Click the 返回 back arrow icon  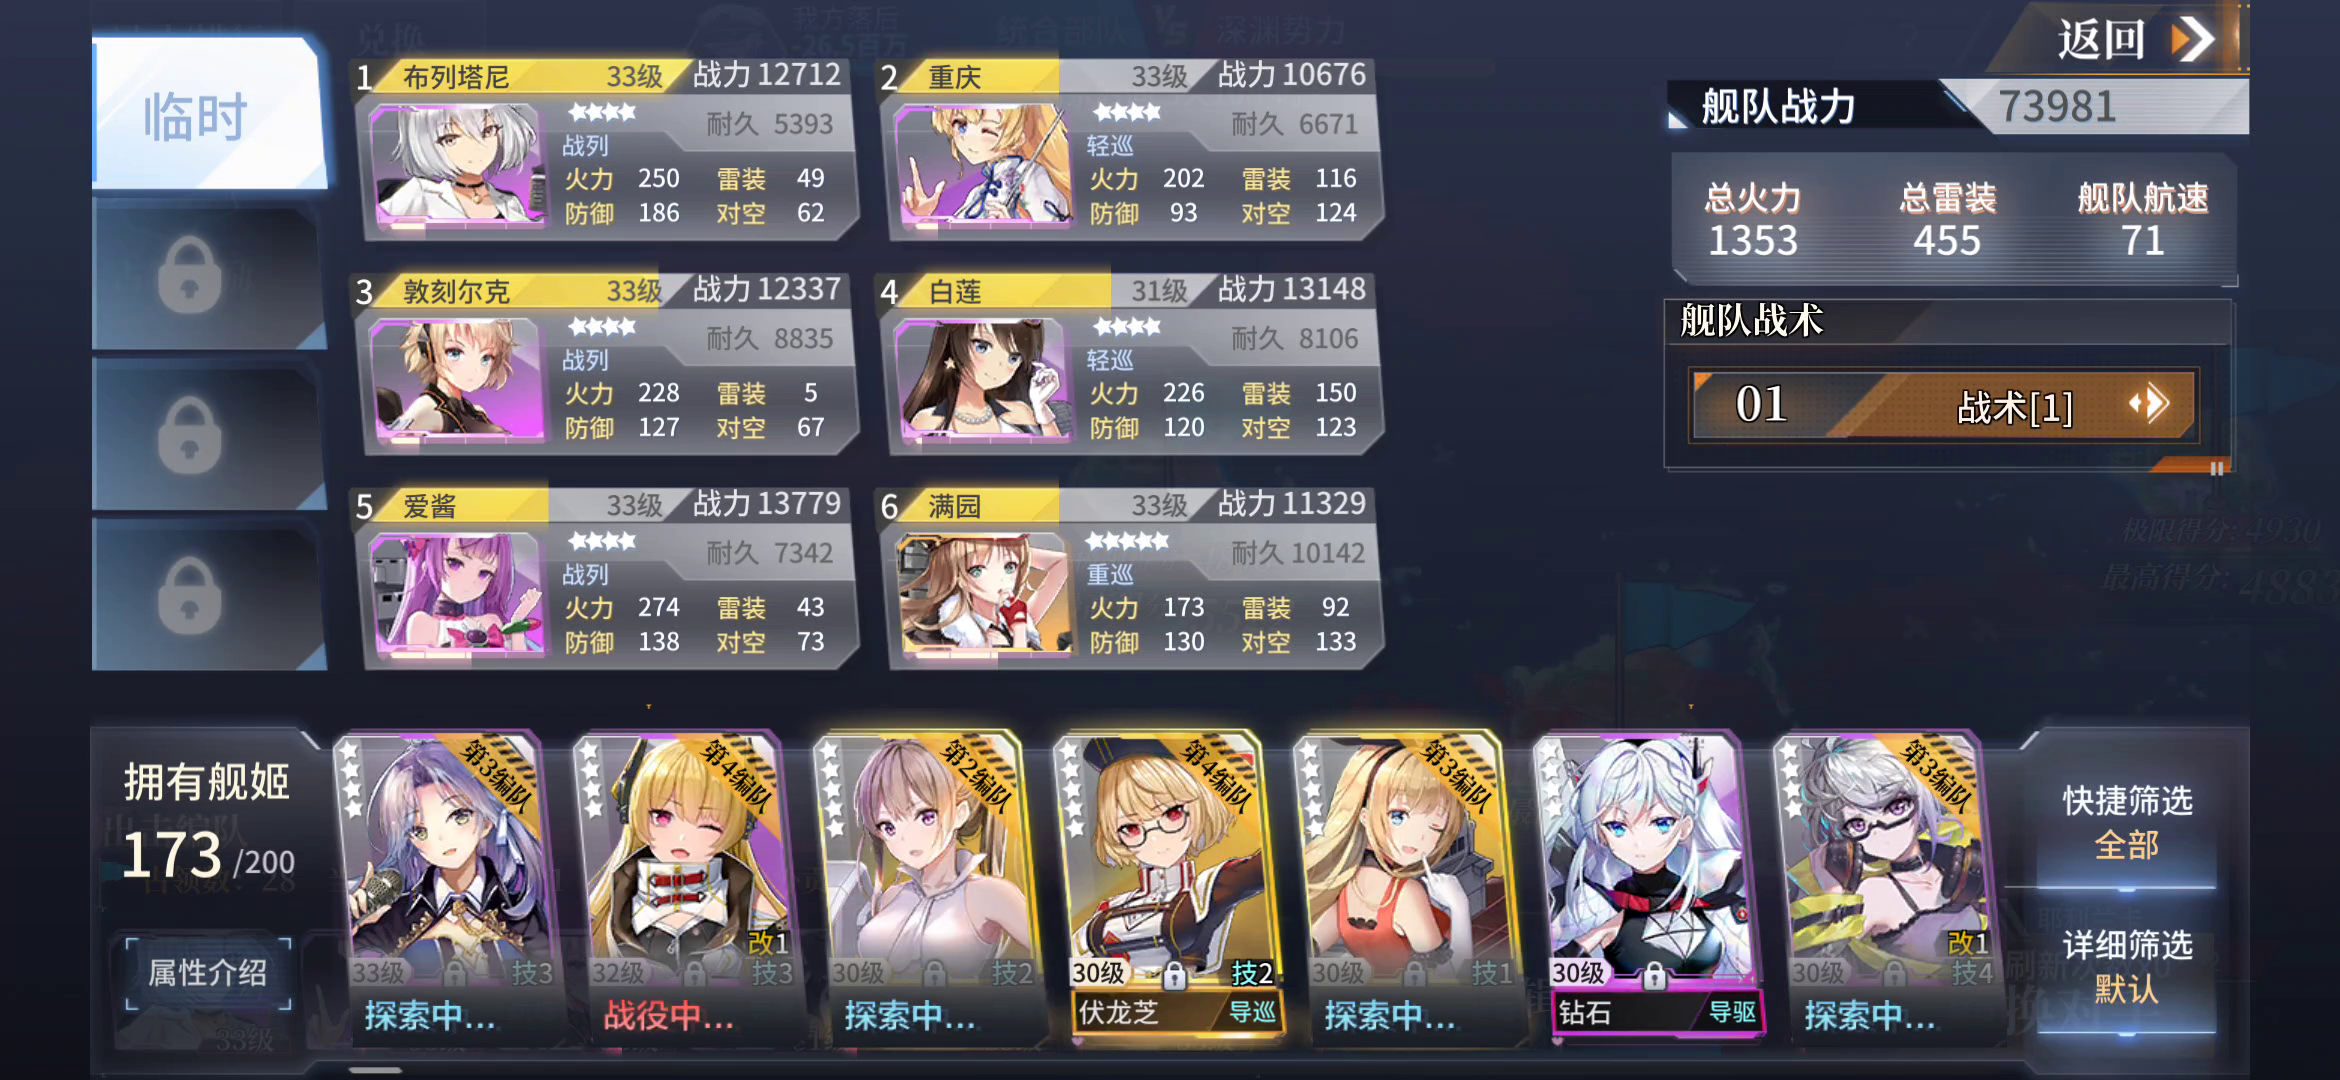click(2193, 40)
